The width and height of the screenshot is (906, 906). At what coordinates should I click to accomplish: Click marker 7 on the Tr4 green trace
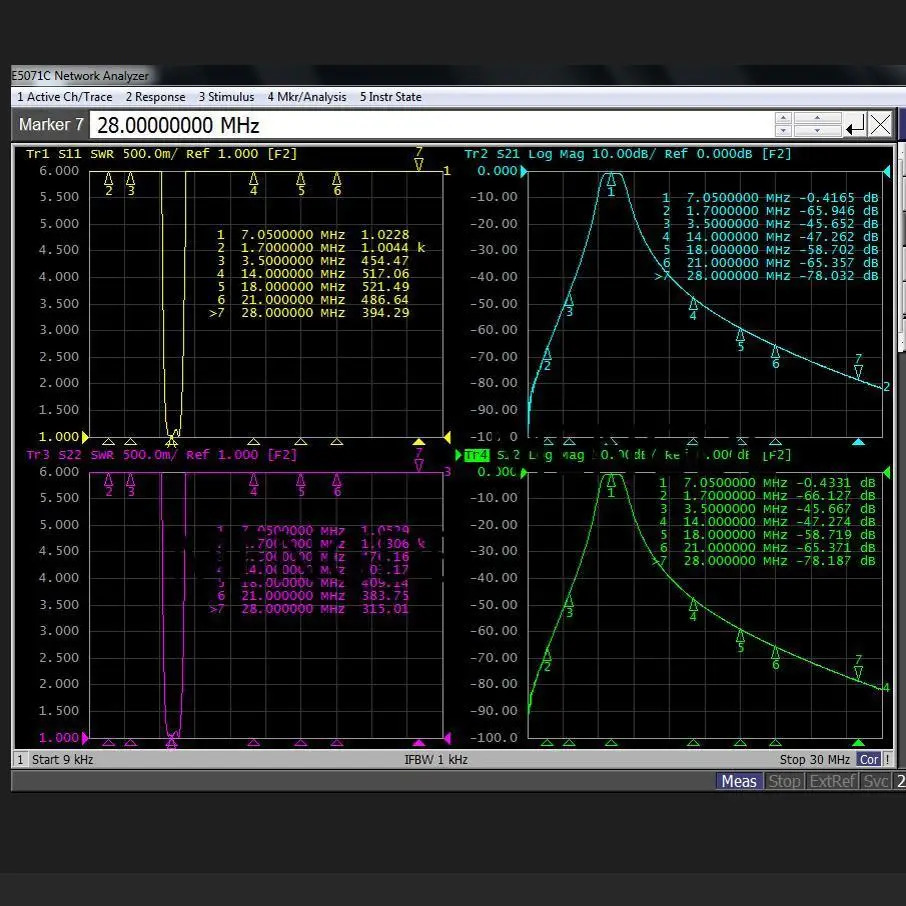[x=858, y=667]
